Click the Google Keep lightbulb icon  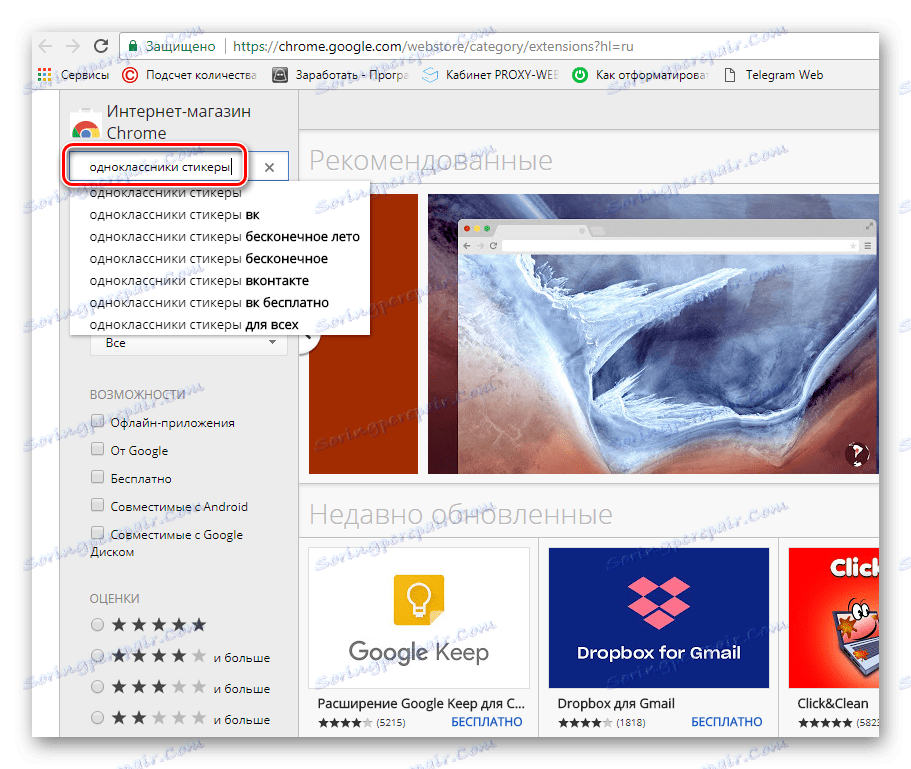pos(418,600)
